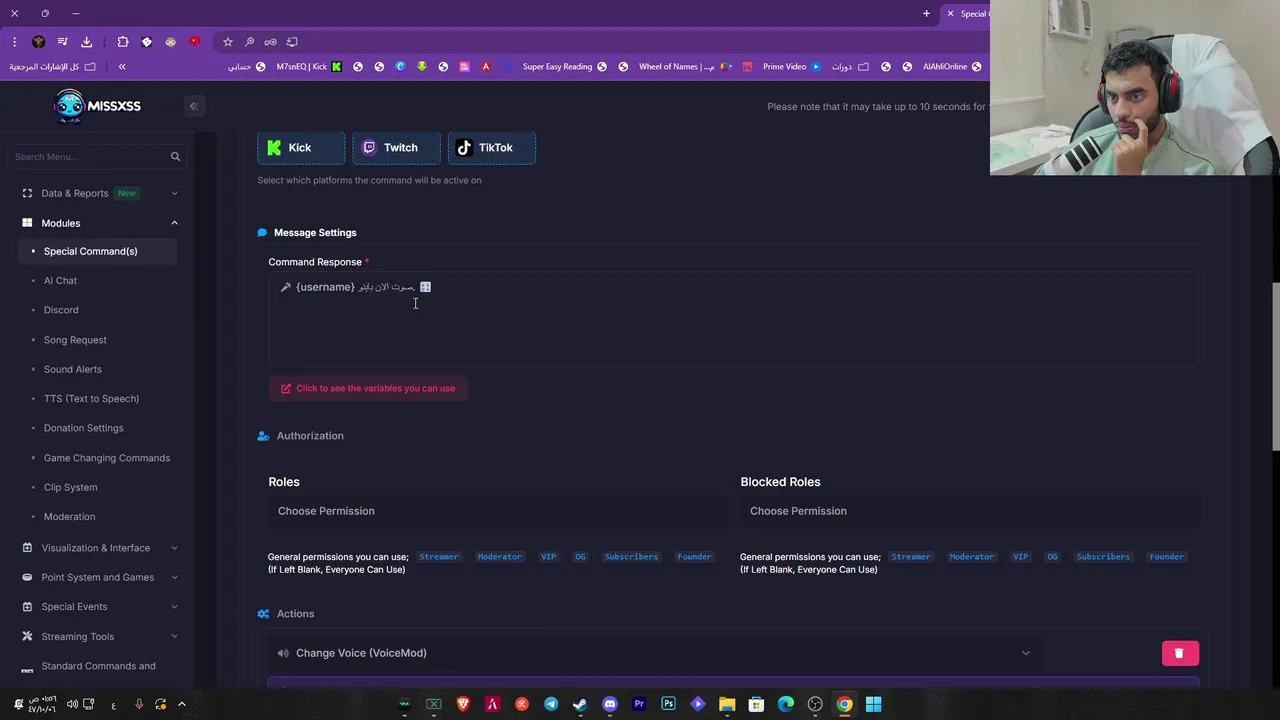Viewport: 1280px width, 720px height.
Task: Click the Command Response text area
Action: coord(733,319)
